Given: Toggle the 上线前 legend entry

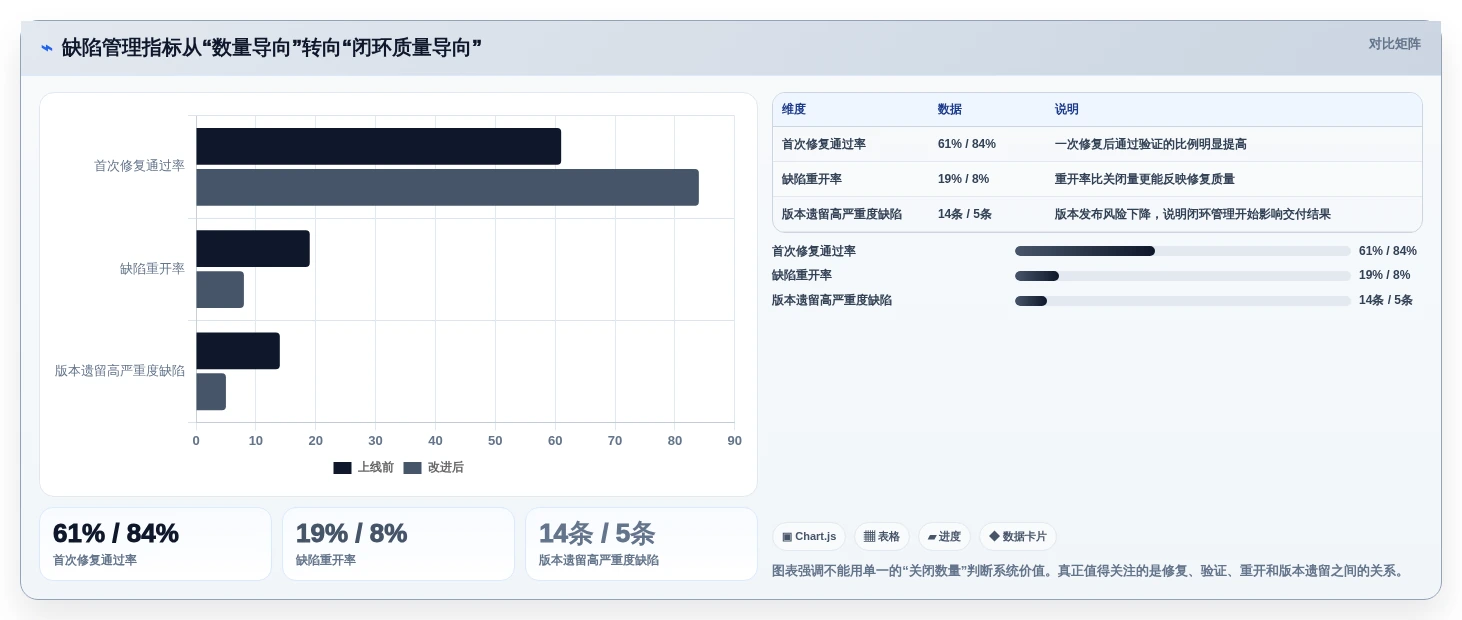Looking at the screenshot, I should 363,467.
